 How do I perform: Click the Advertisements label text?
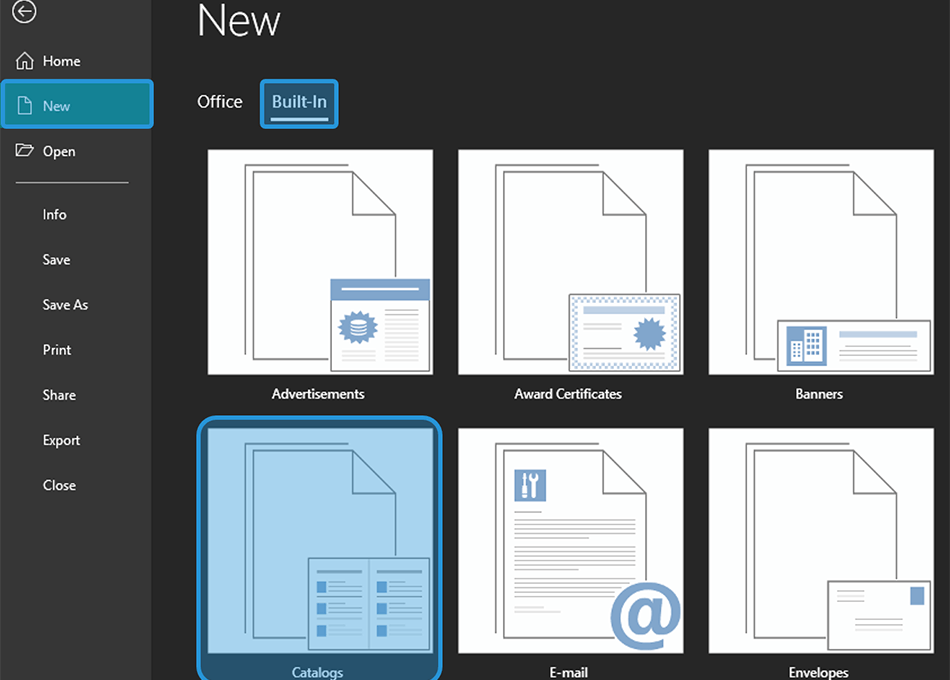click(318, 394)
